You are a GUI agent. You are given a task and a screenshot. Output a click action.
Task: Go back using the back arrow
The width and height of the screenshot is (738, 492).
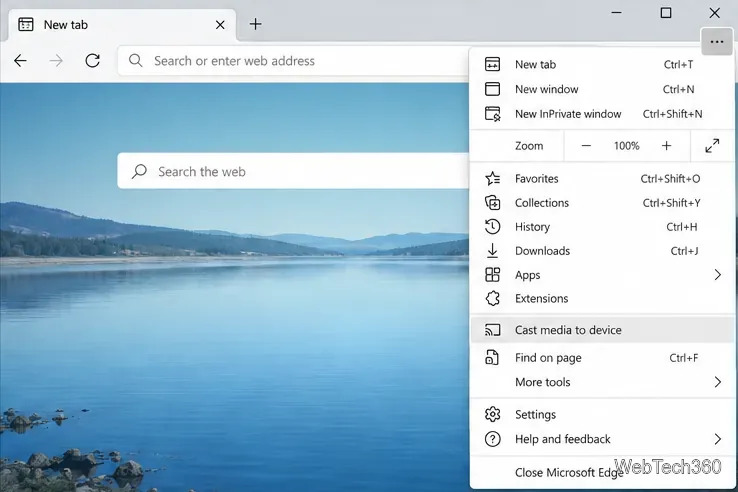point(20,61)
